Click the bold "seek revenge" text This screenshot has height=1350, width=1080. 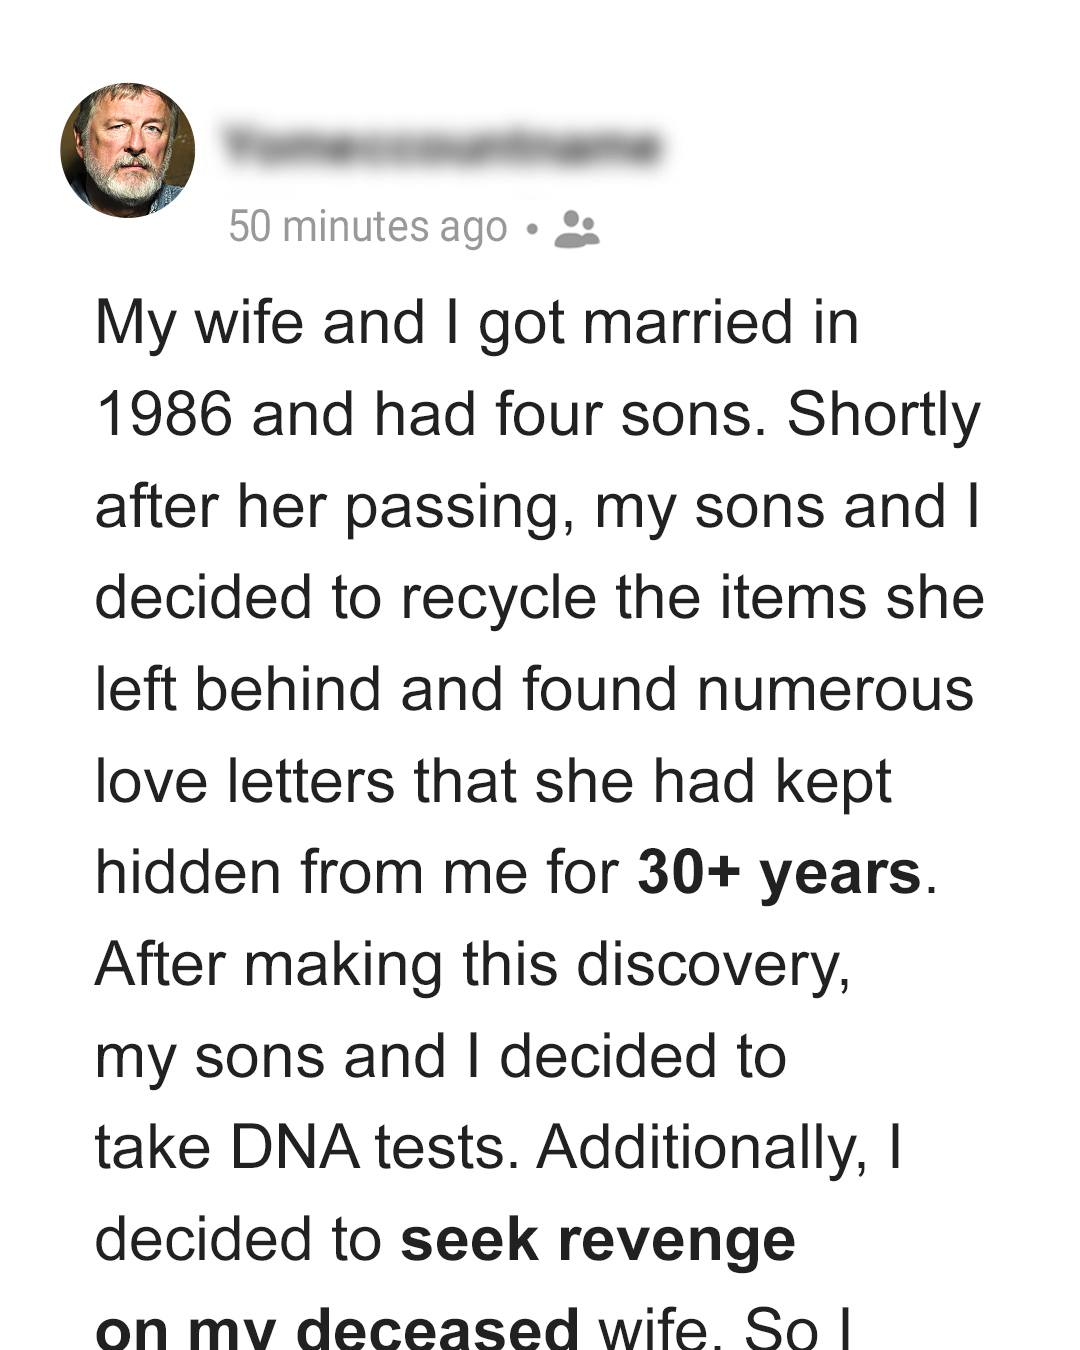pos(598,1240)
